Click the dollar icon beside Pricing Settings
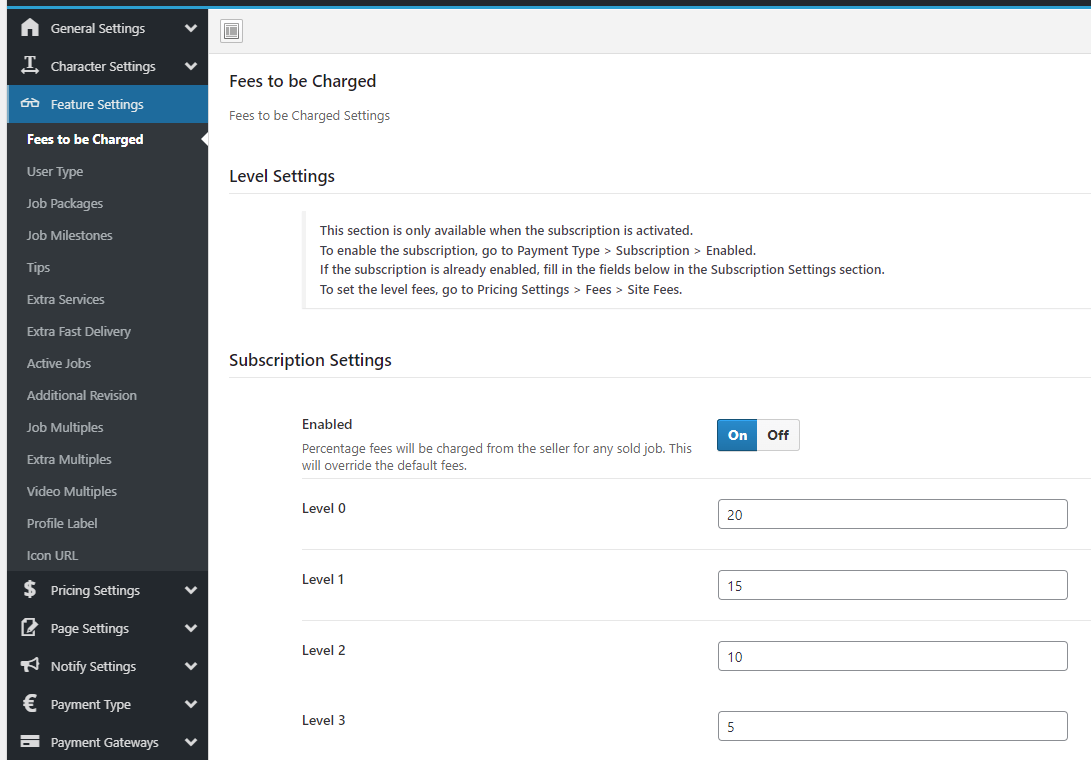 click(30, 589)
